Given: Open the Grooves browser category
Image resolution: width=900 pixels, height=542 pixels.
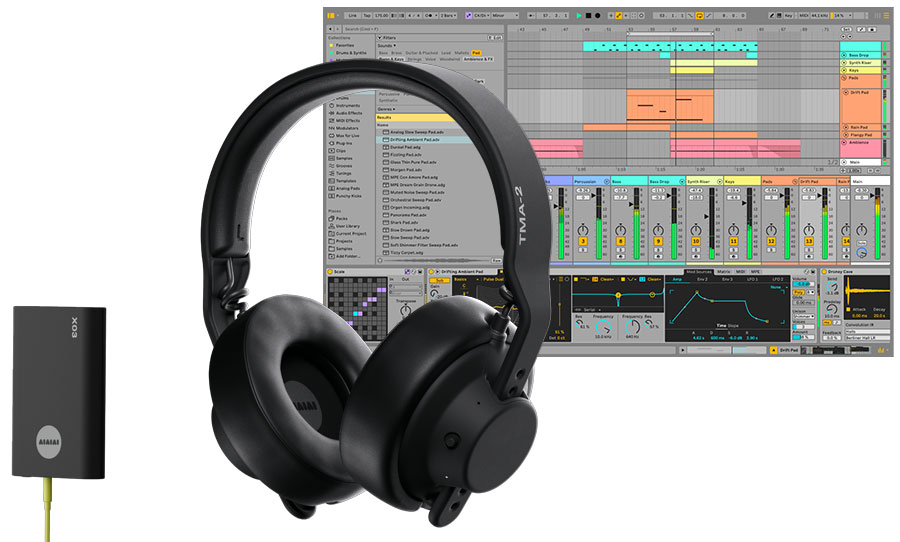Looking at the screenshot, I should tap(340, 165).
